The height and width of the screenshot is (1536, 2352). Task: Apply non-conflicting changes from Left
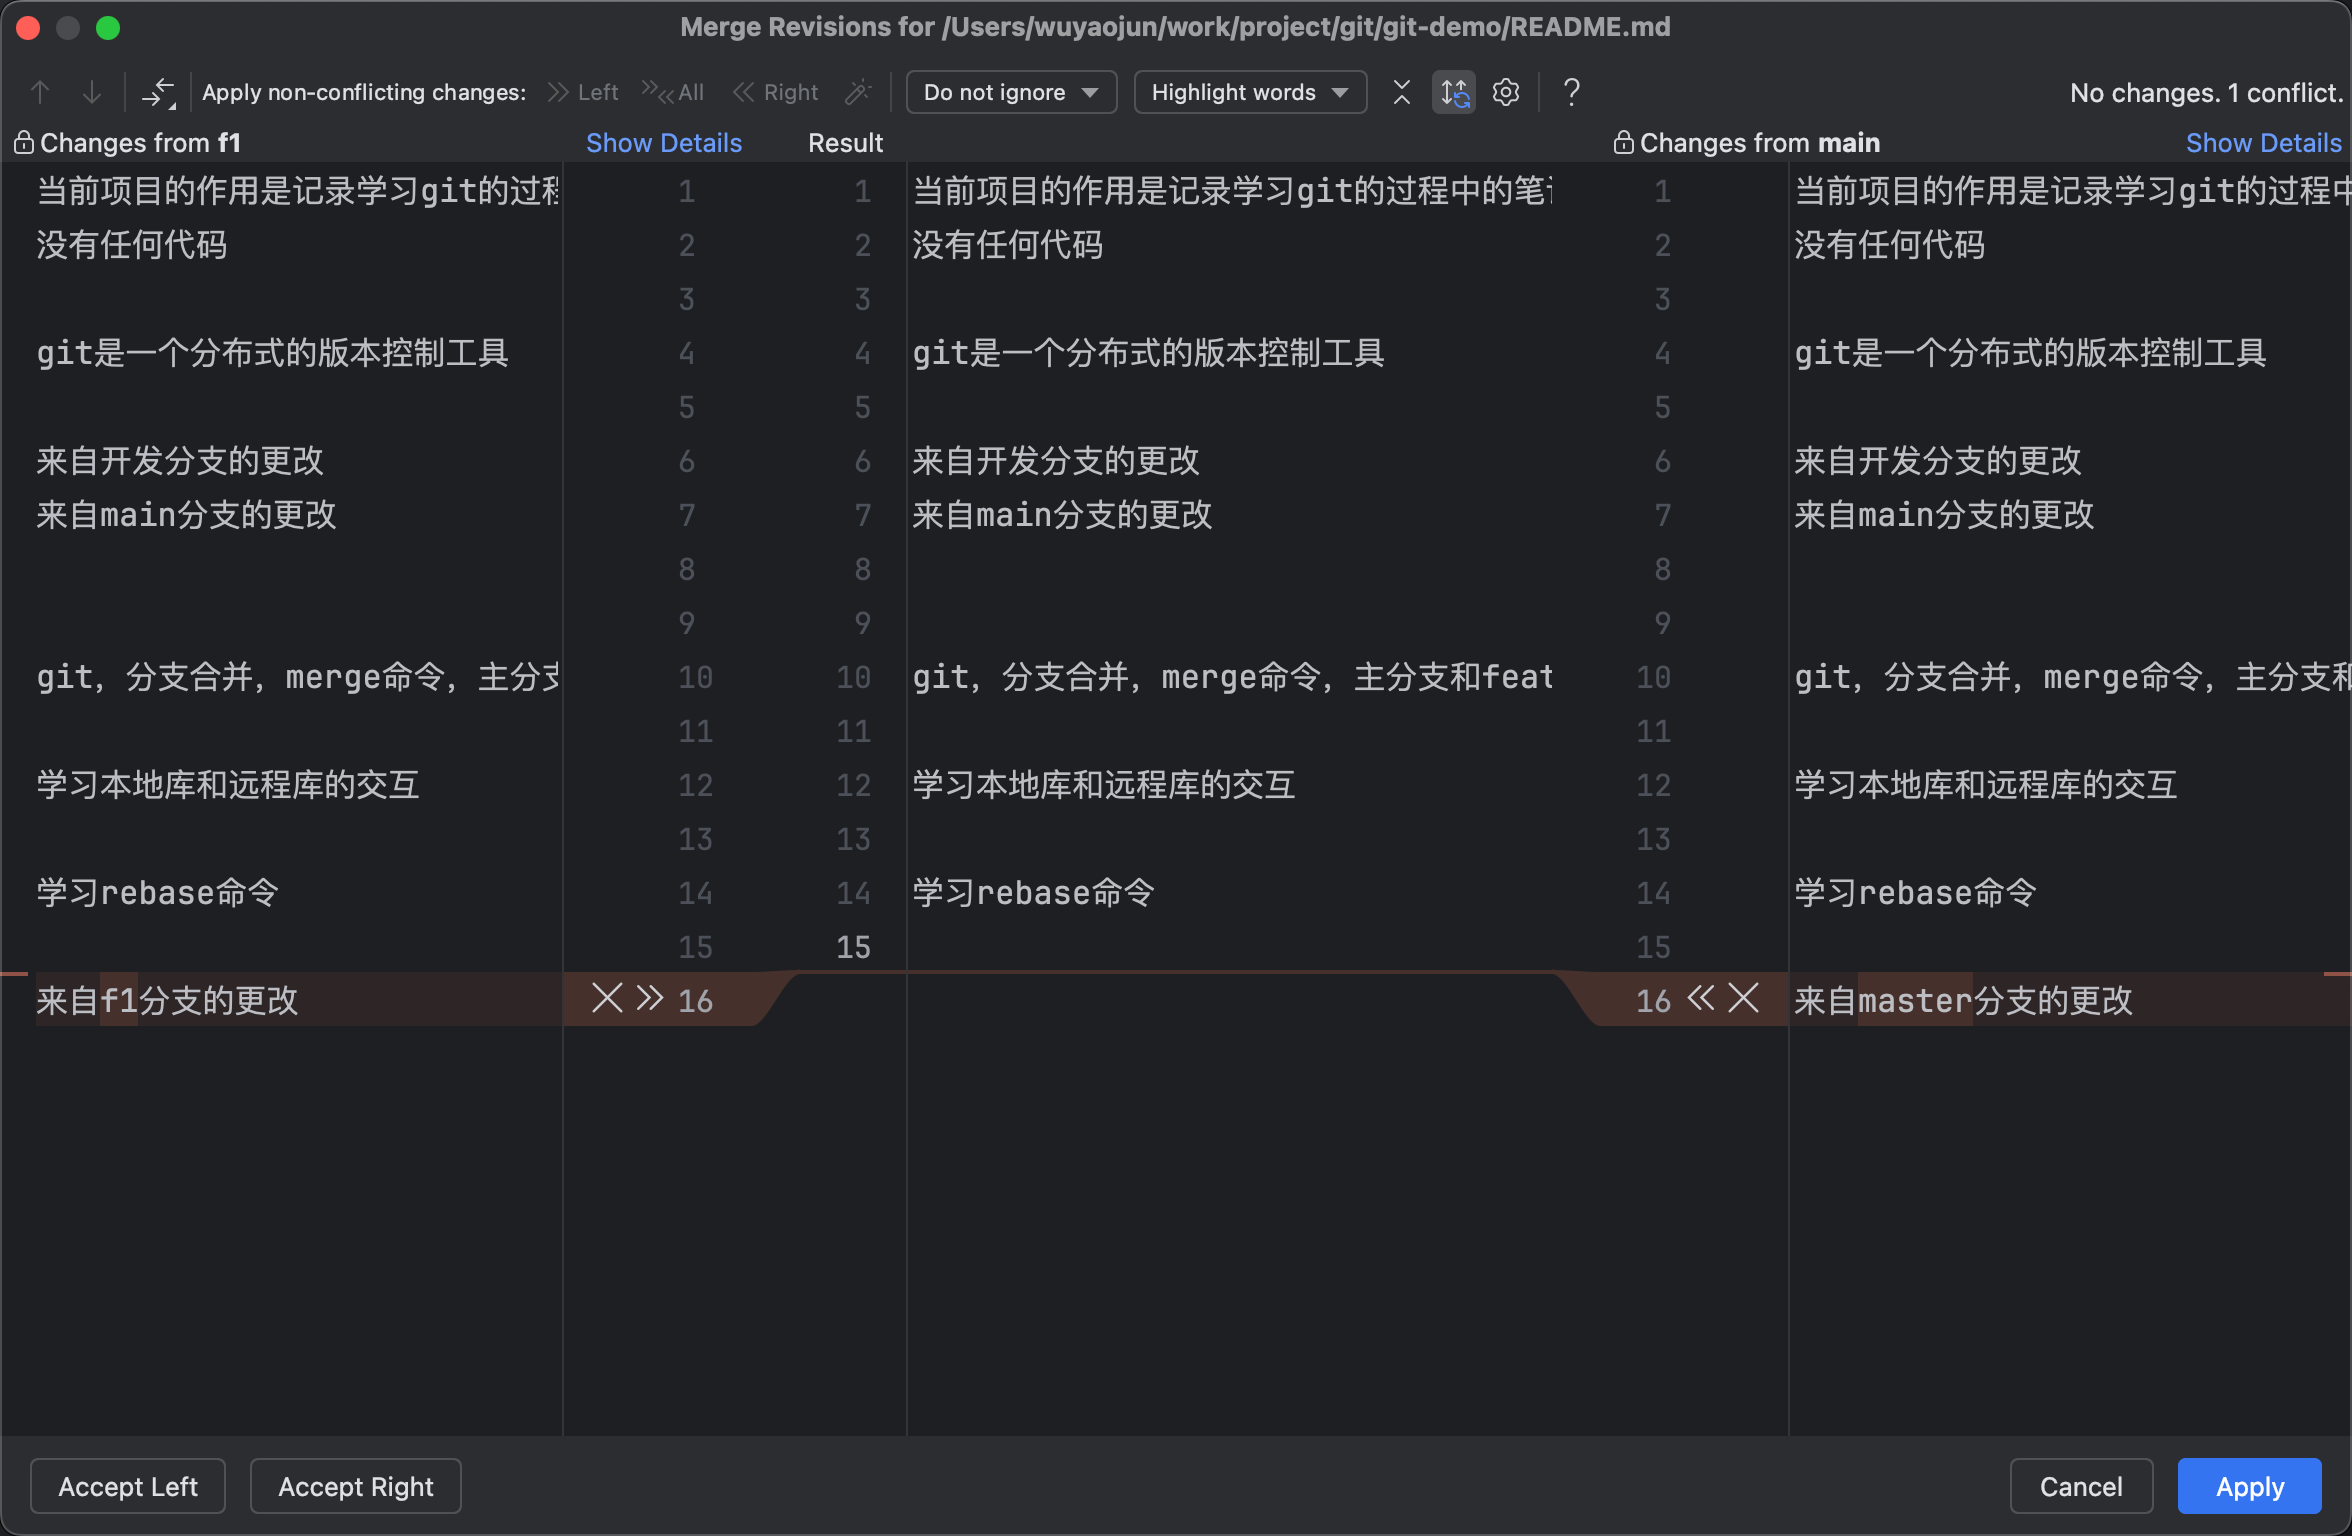[x=584, y=92]
